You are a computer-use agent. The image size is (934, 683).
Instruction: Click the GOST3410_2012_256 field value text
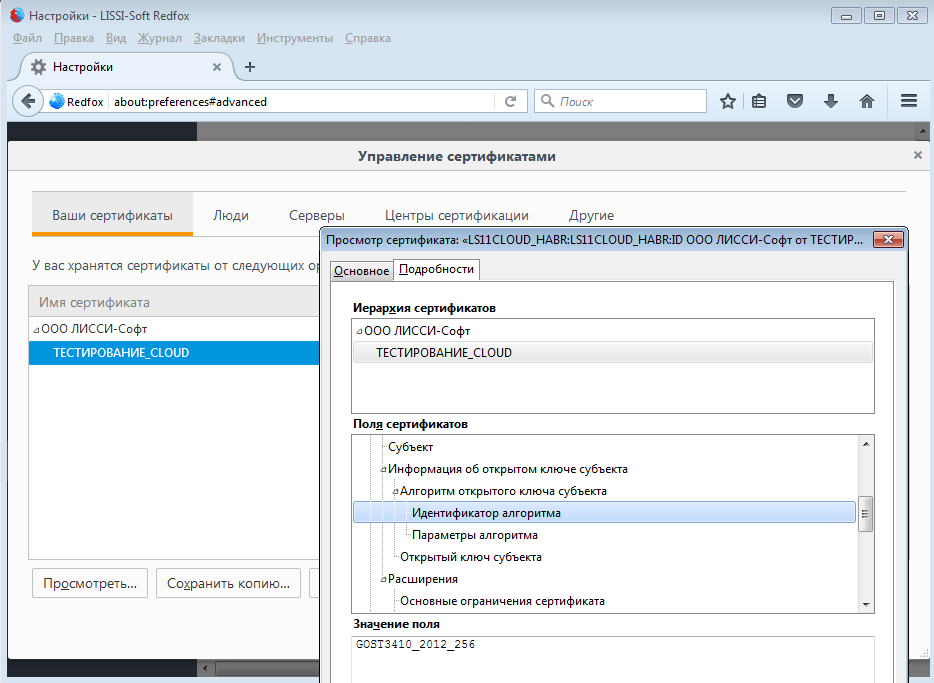pyautogui.click(x=415, y=644)
